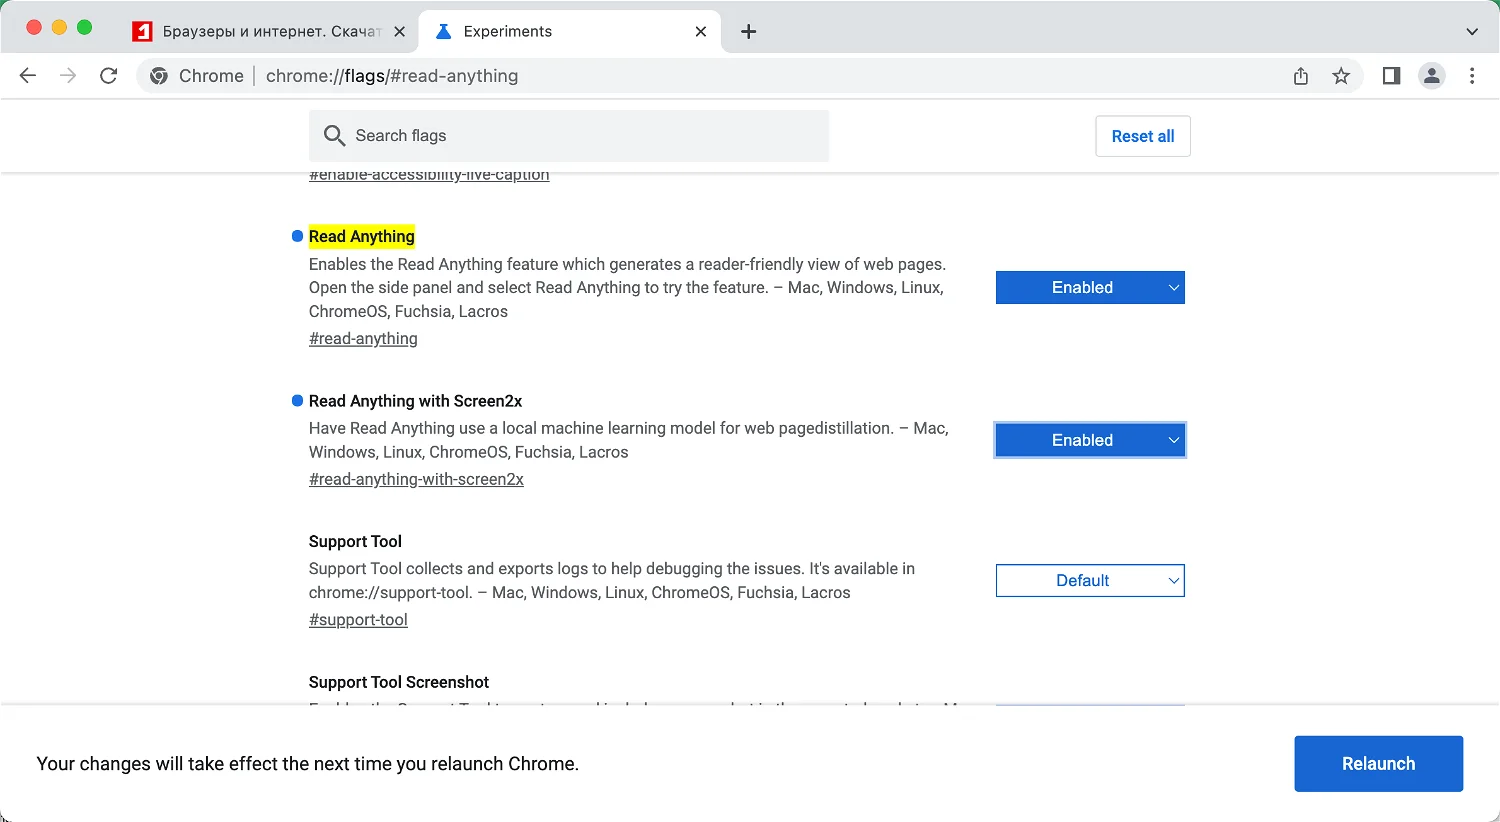This screenshot has width=1500, height=822.
Task: Open Read Anything with Screen2x dropdown
Action: [1090, 440]
